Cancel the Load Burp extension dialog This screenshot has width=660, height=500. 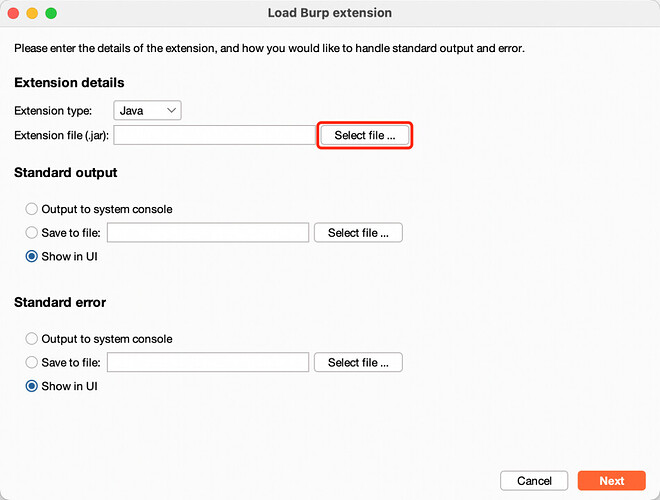534,481
